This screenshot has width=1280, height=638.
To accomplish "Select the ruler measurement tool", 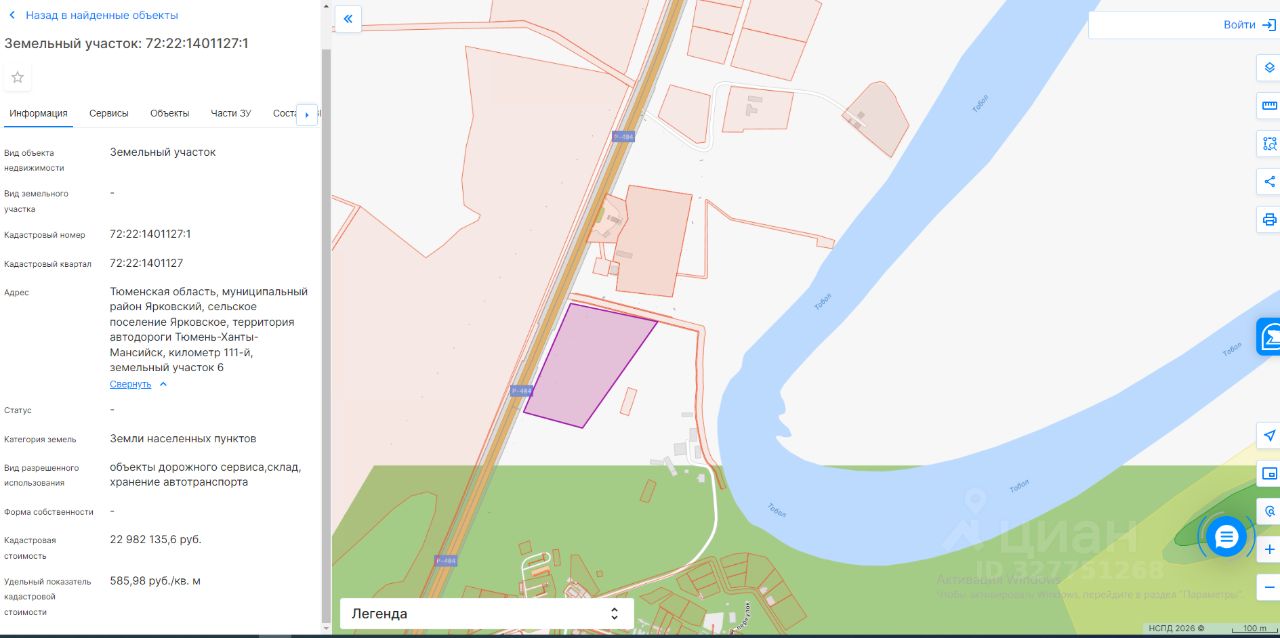I will (x=1269, y=106).
